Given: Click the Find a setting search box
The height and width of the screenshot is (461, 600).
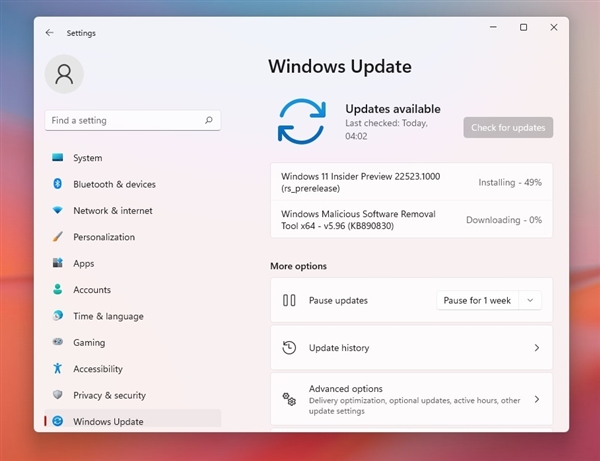Looking at the screenshot, I should tap(124, 120).
